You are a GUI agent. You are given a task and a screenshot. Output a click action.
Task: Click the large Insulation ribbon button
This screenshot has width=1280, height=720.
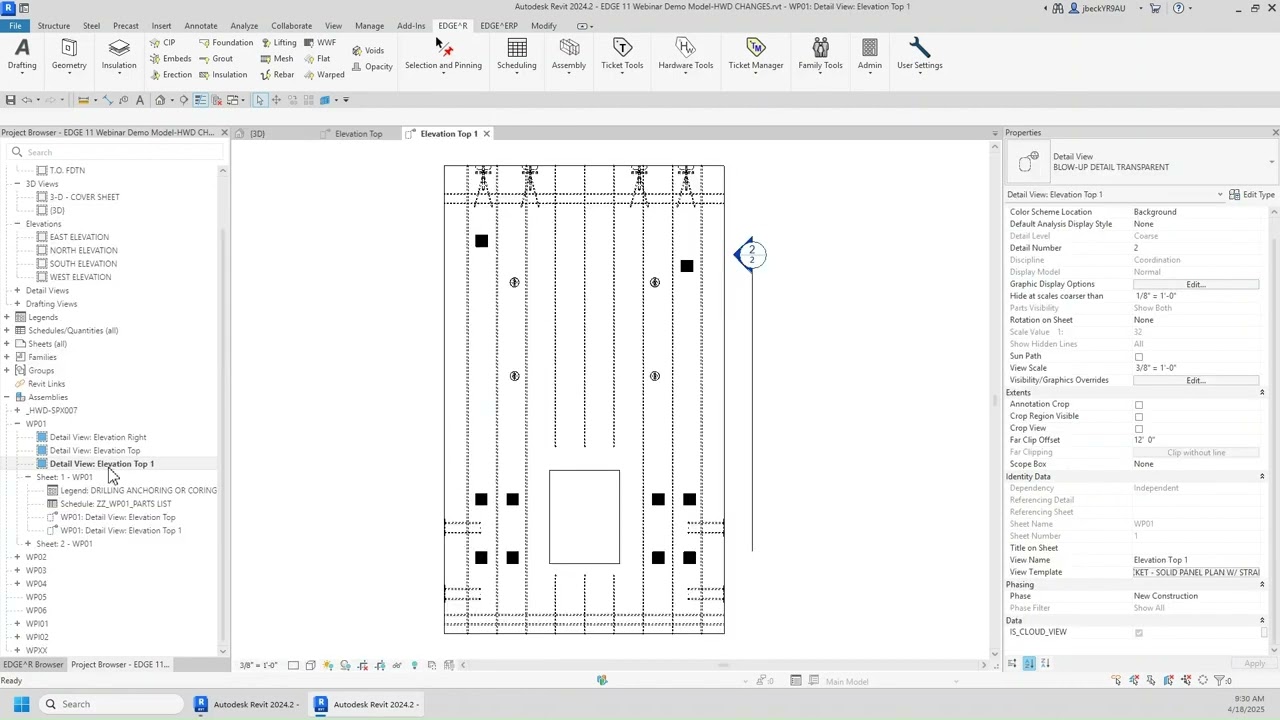[x=119, y=56]
